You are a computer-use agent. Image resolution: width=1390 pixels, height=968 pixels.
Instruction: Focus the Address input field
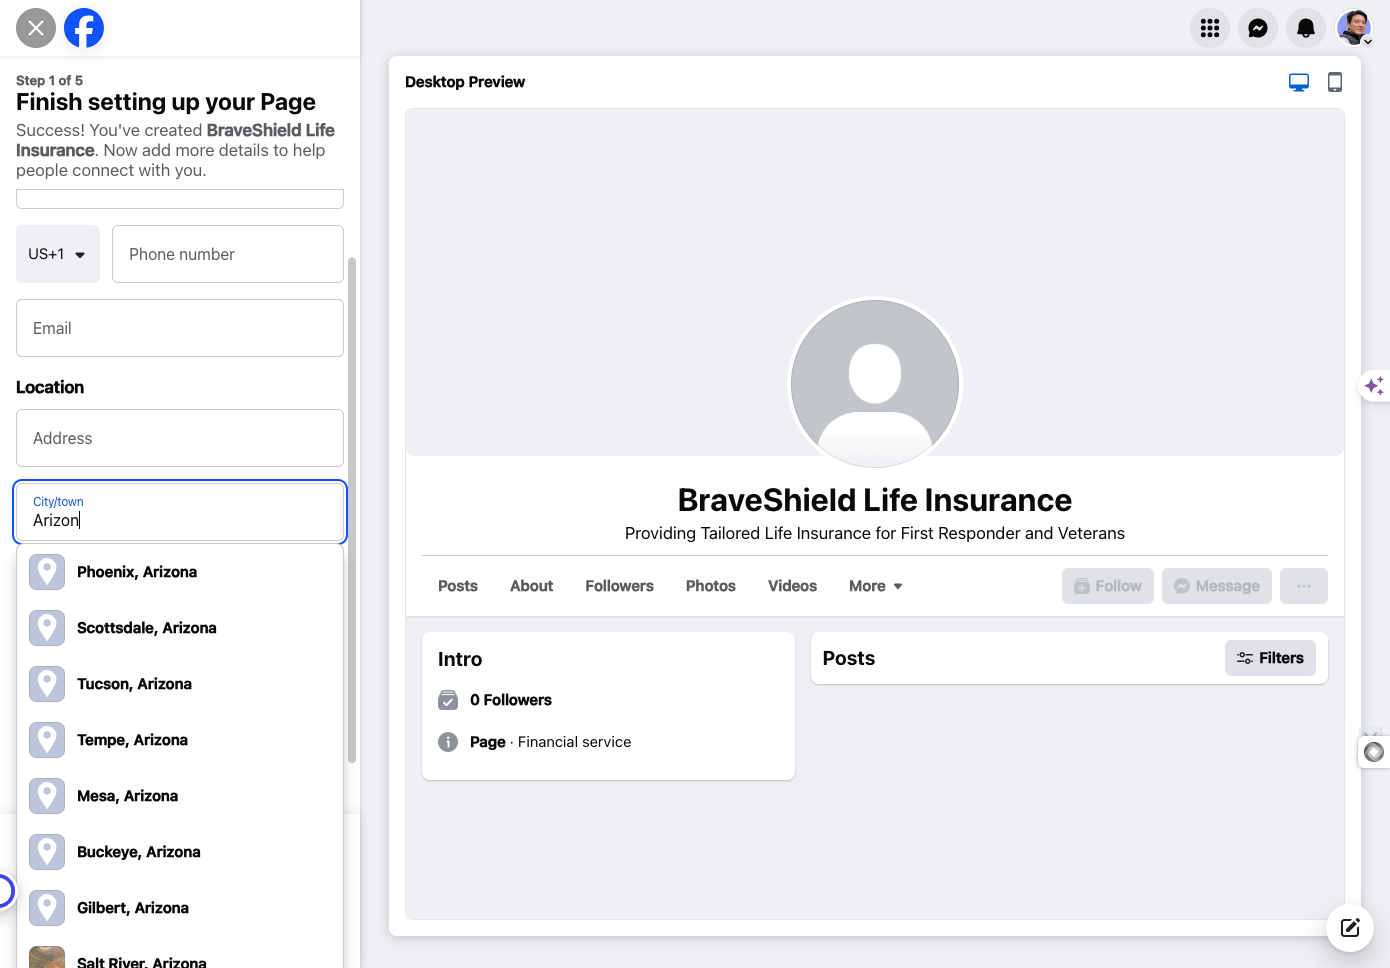click(x=180, y=438)
